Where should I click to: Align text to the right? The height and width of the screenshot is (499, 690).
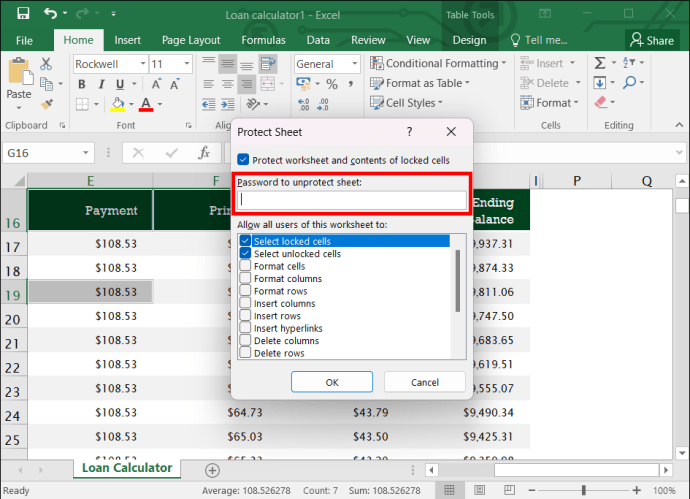(247, 84)
